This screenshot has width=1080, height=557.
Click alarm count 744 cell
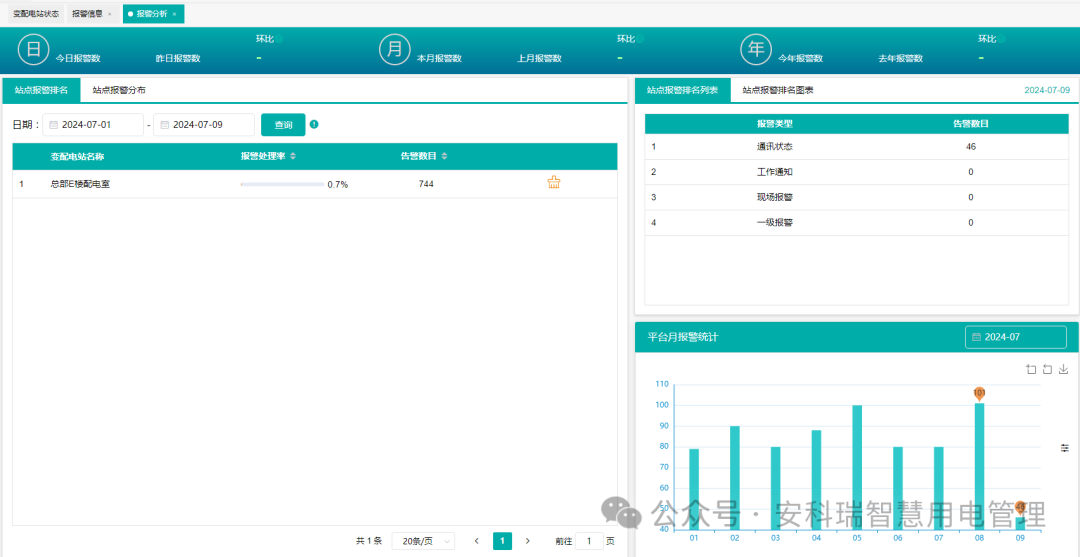tap(426, 184)
